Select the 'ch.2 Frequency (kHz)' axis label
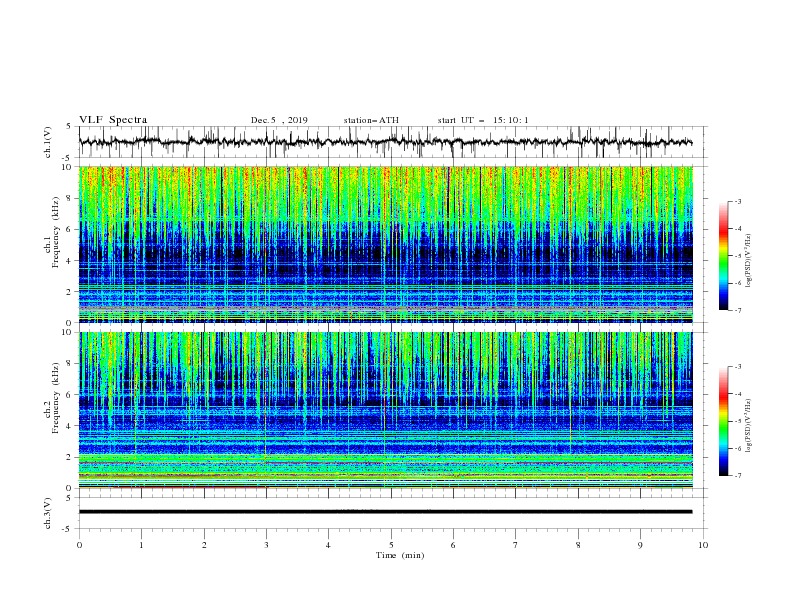Screen dimensions: 792x612 pyautogui.click(x=52, y=398)
